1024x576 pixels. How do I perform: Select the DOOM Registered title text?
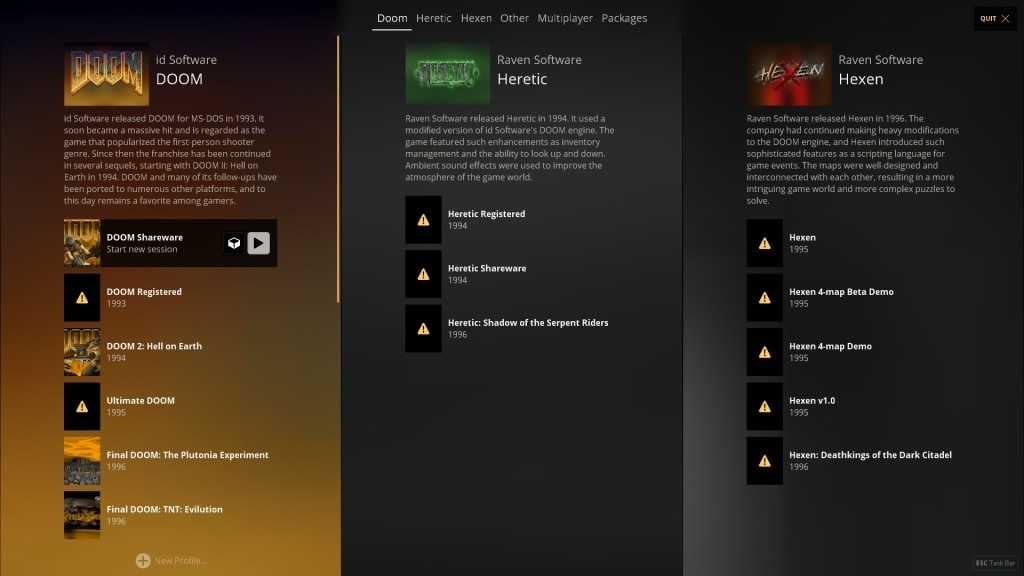(144, 292)
